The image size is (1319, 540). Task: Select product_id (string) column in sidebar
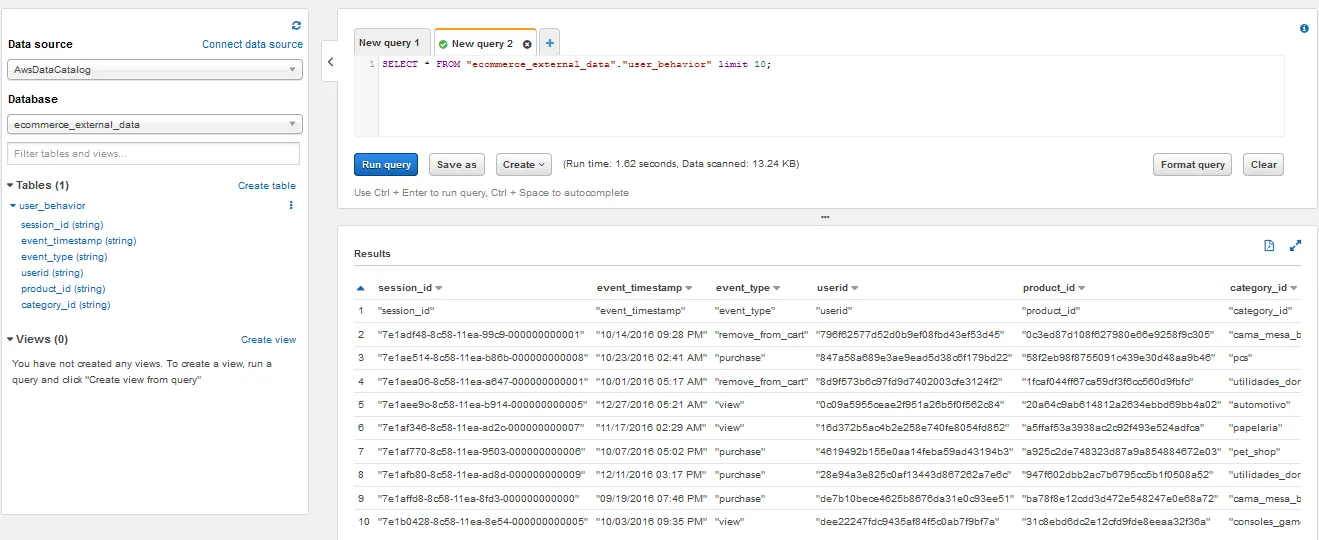(63, 289)
